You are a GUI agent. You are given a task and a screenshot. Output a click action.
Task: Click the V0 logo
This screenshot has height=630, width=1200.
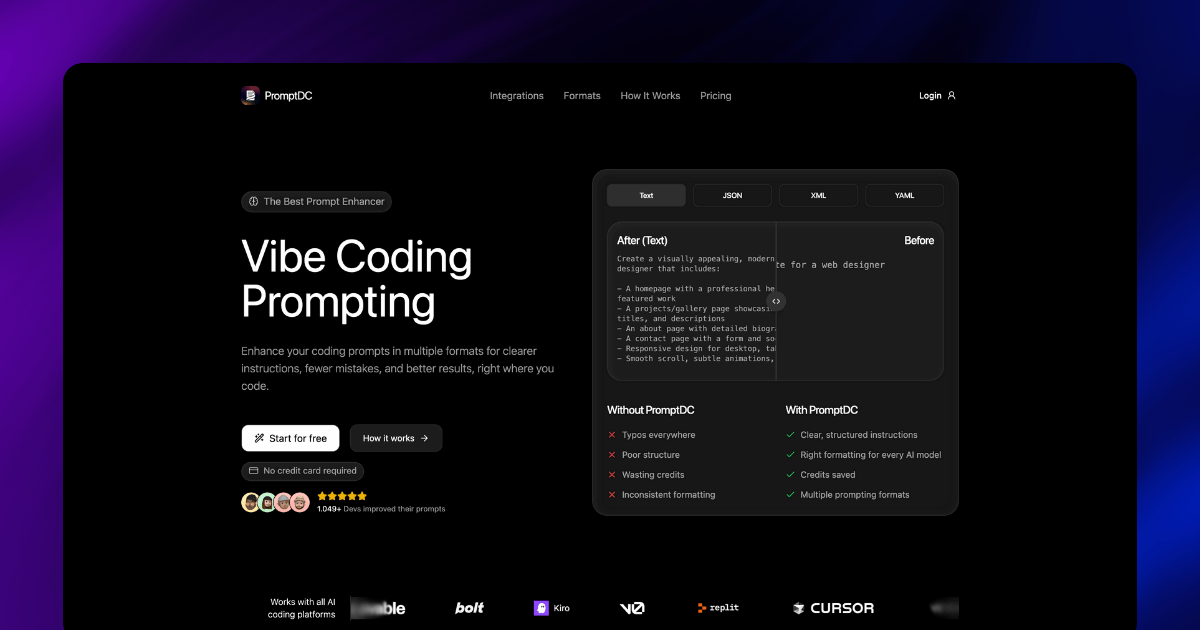tap(633, 608)
